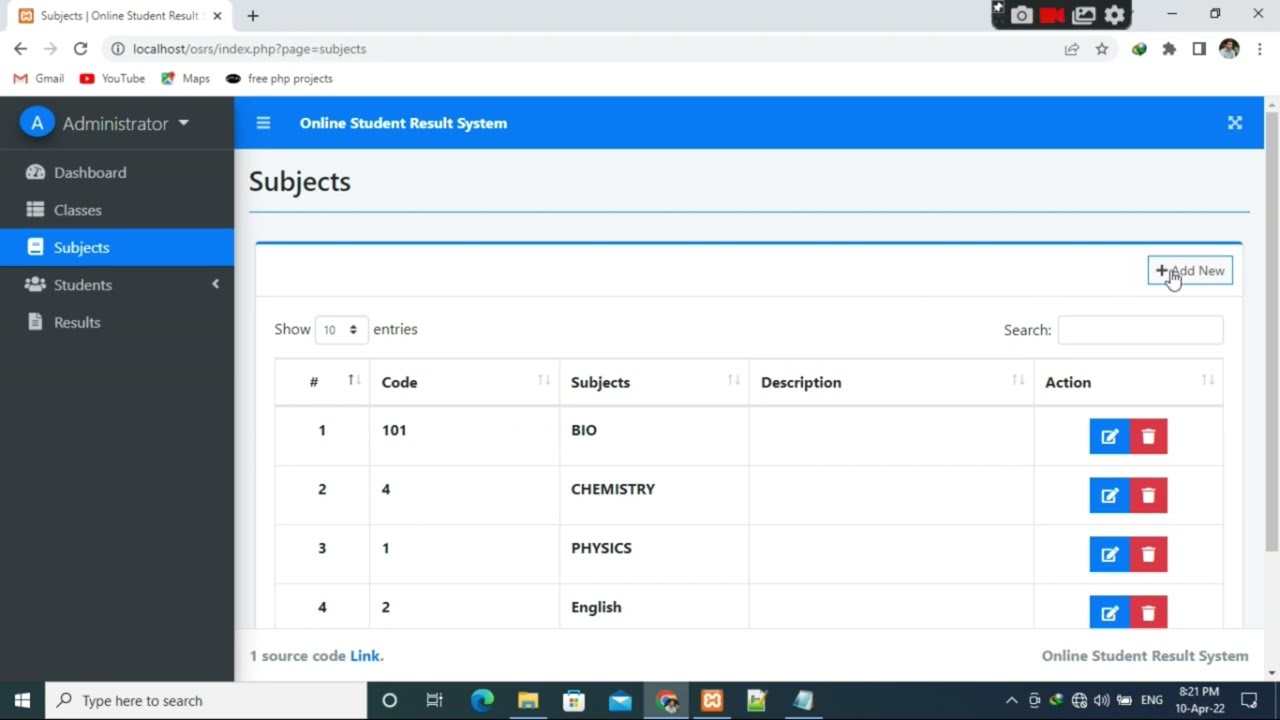Click the taskbar search box
The width and height of the screenshot is (1280, 720).
point(206,701)
